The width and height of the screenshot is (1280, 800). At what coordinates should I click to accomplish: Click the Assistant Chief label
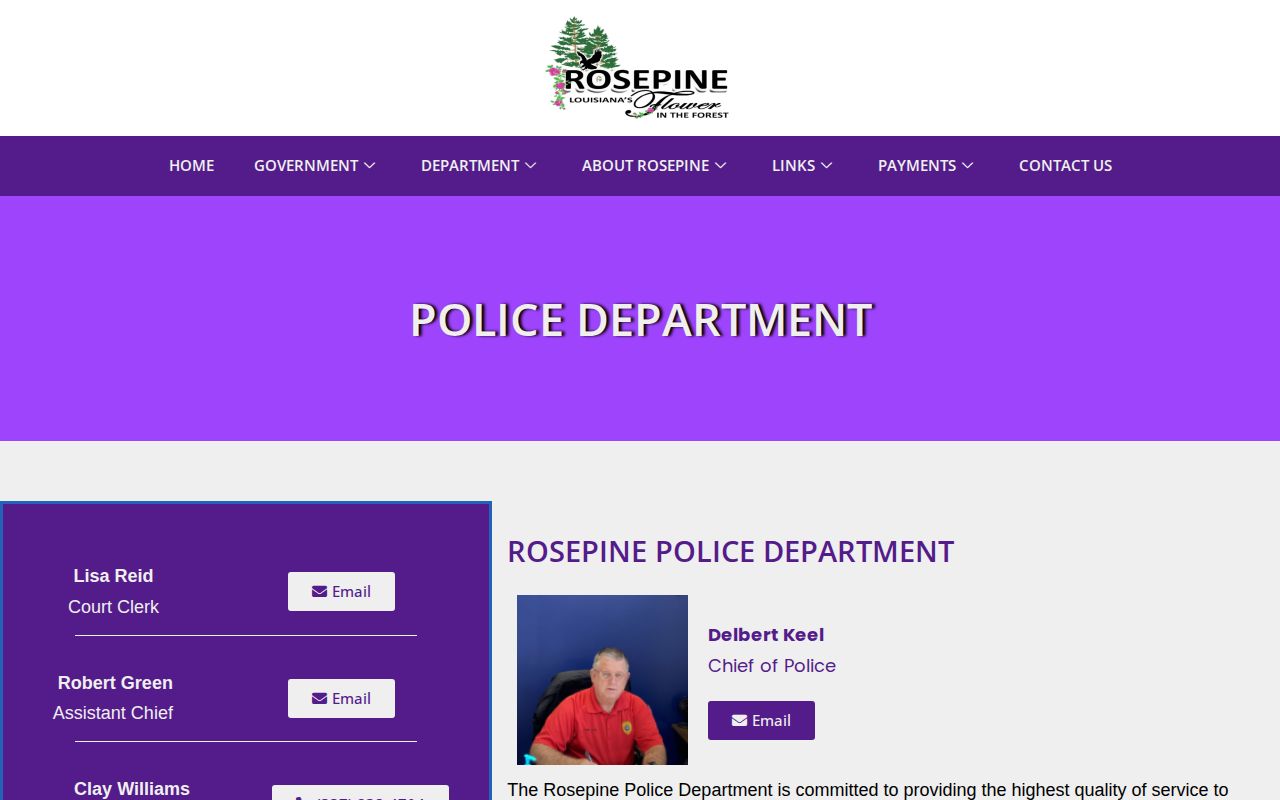[113, 713]
